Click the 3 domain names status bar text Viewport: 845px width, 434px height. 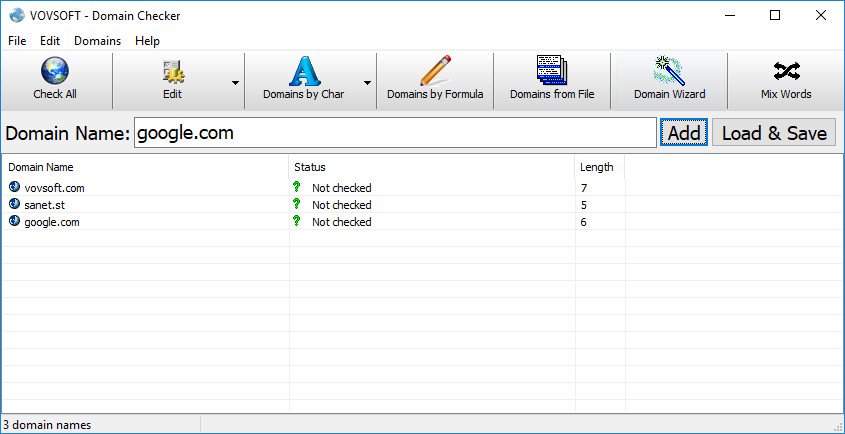coord(47,425)
